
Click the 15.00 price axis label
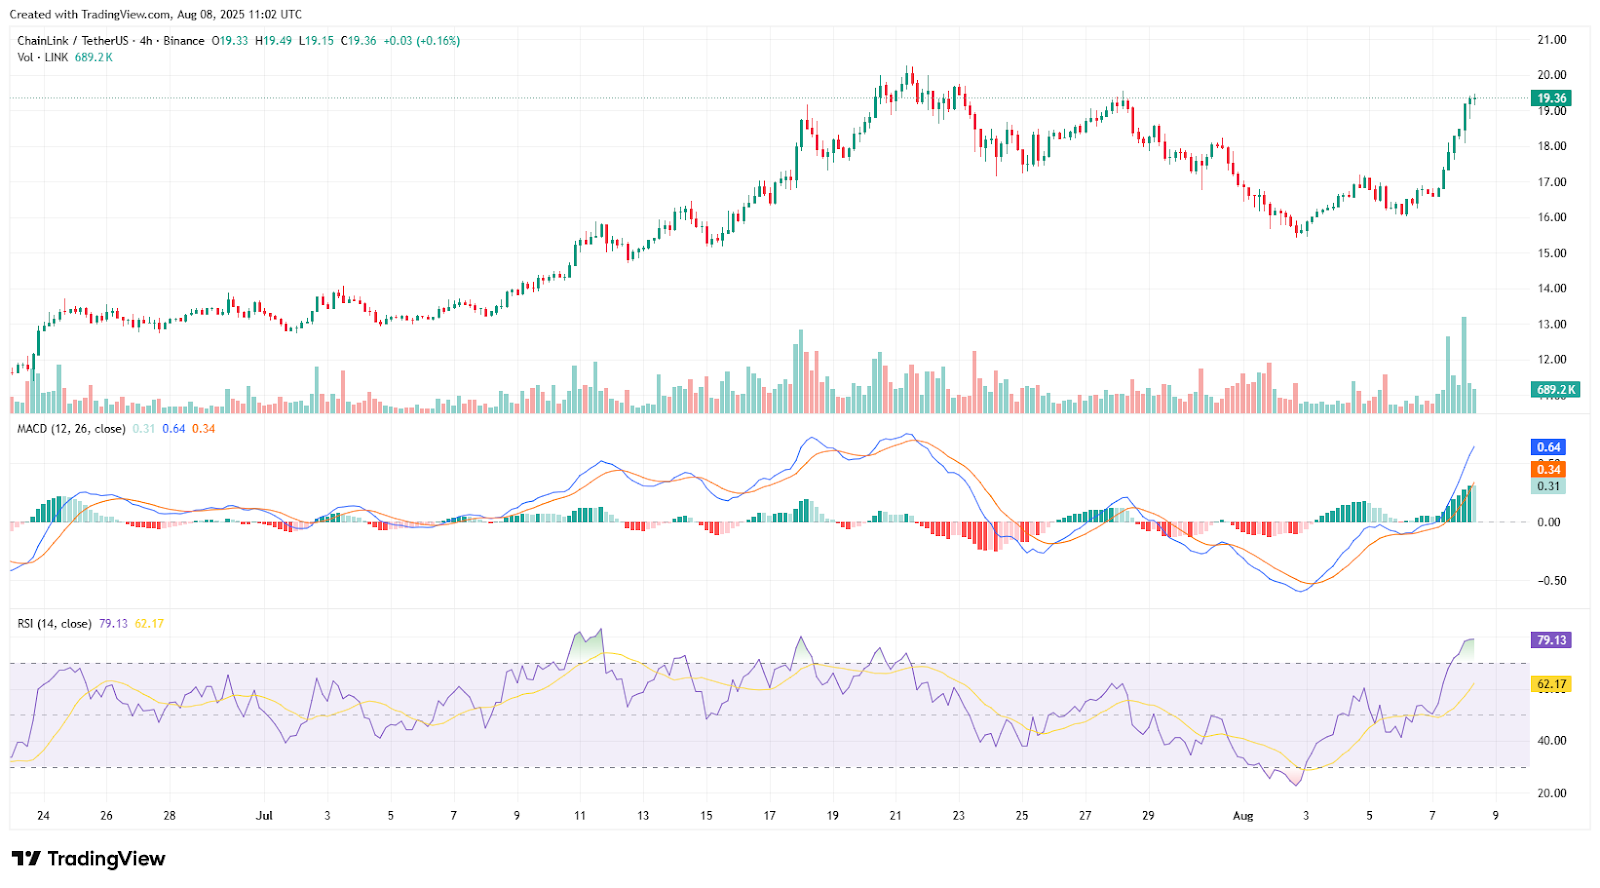click(x=1552, y=253)
